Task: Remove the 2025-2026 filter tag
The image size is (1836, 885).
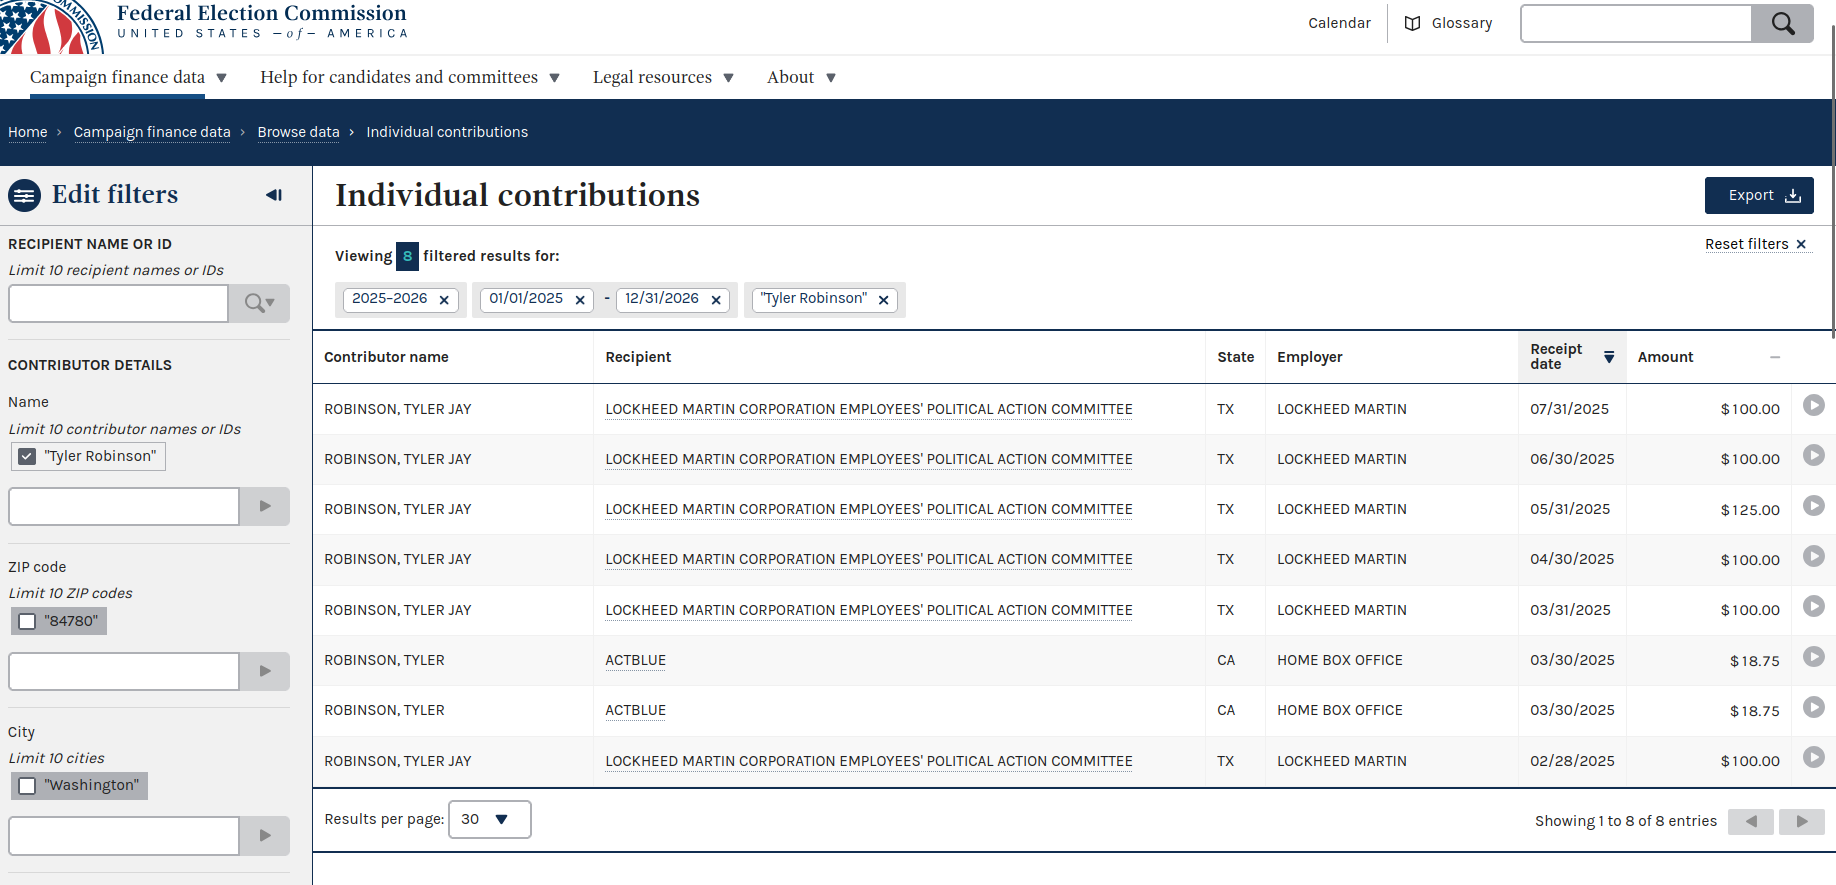Action: coord(444,300)
